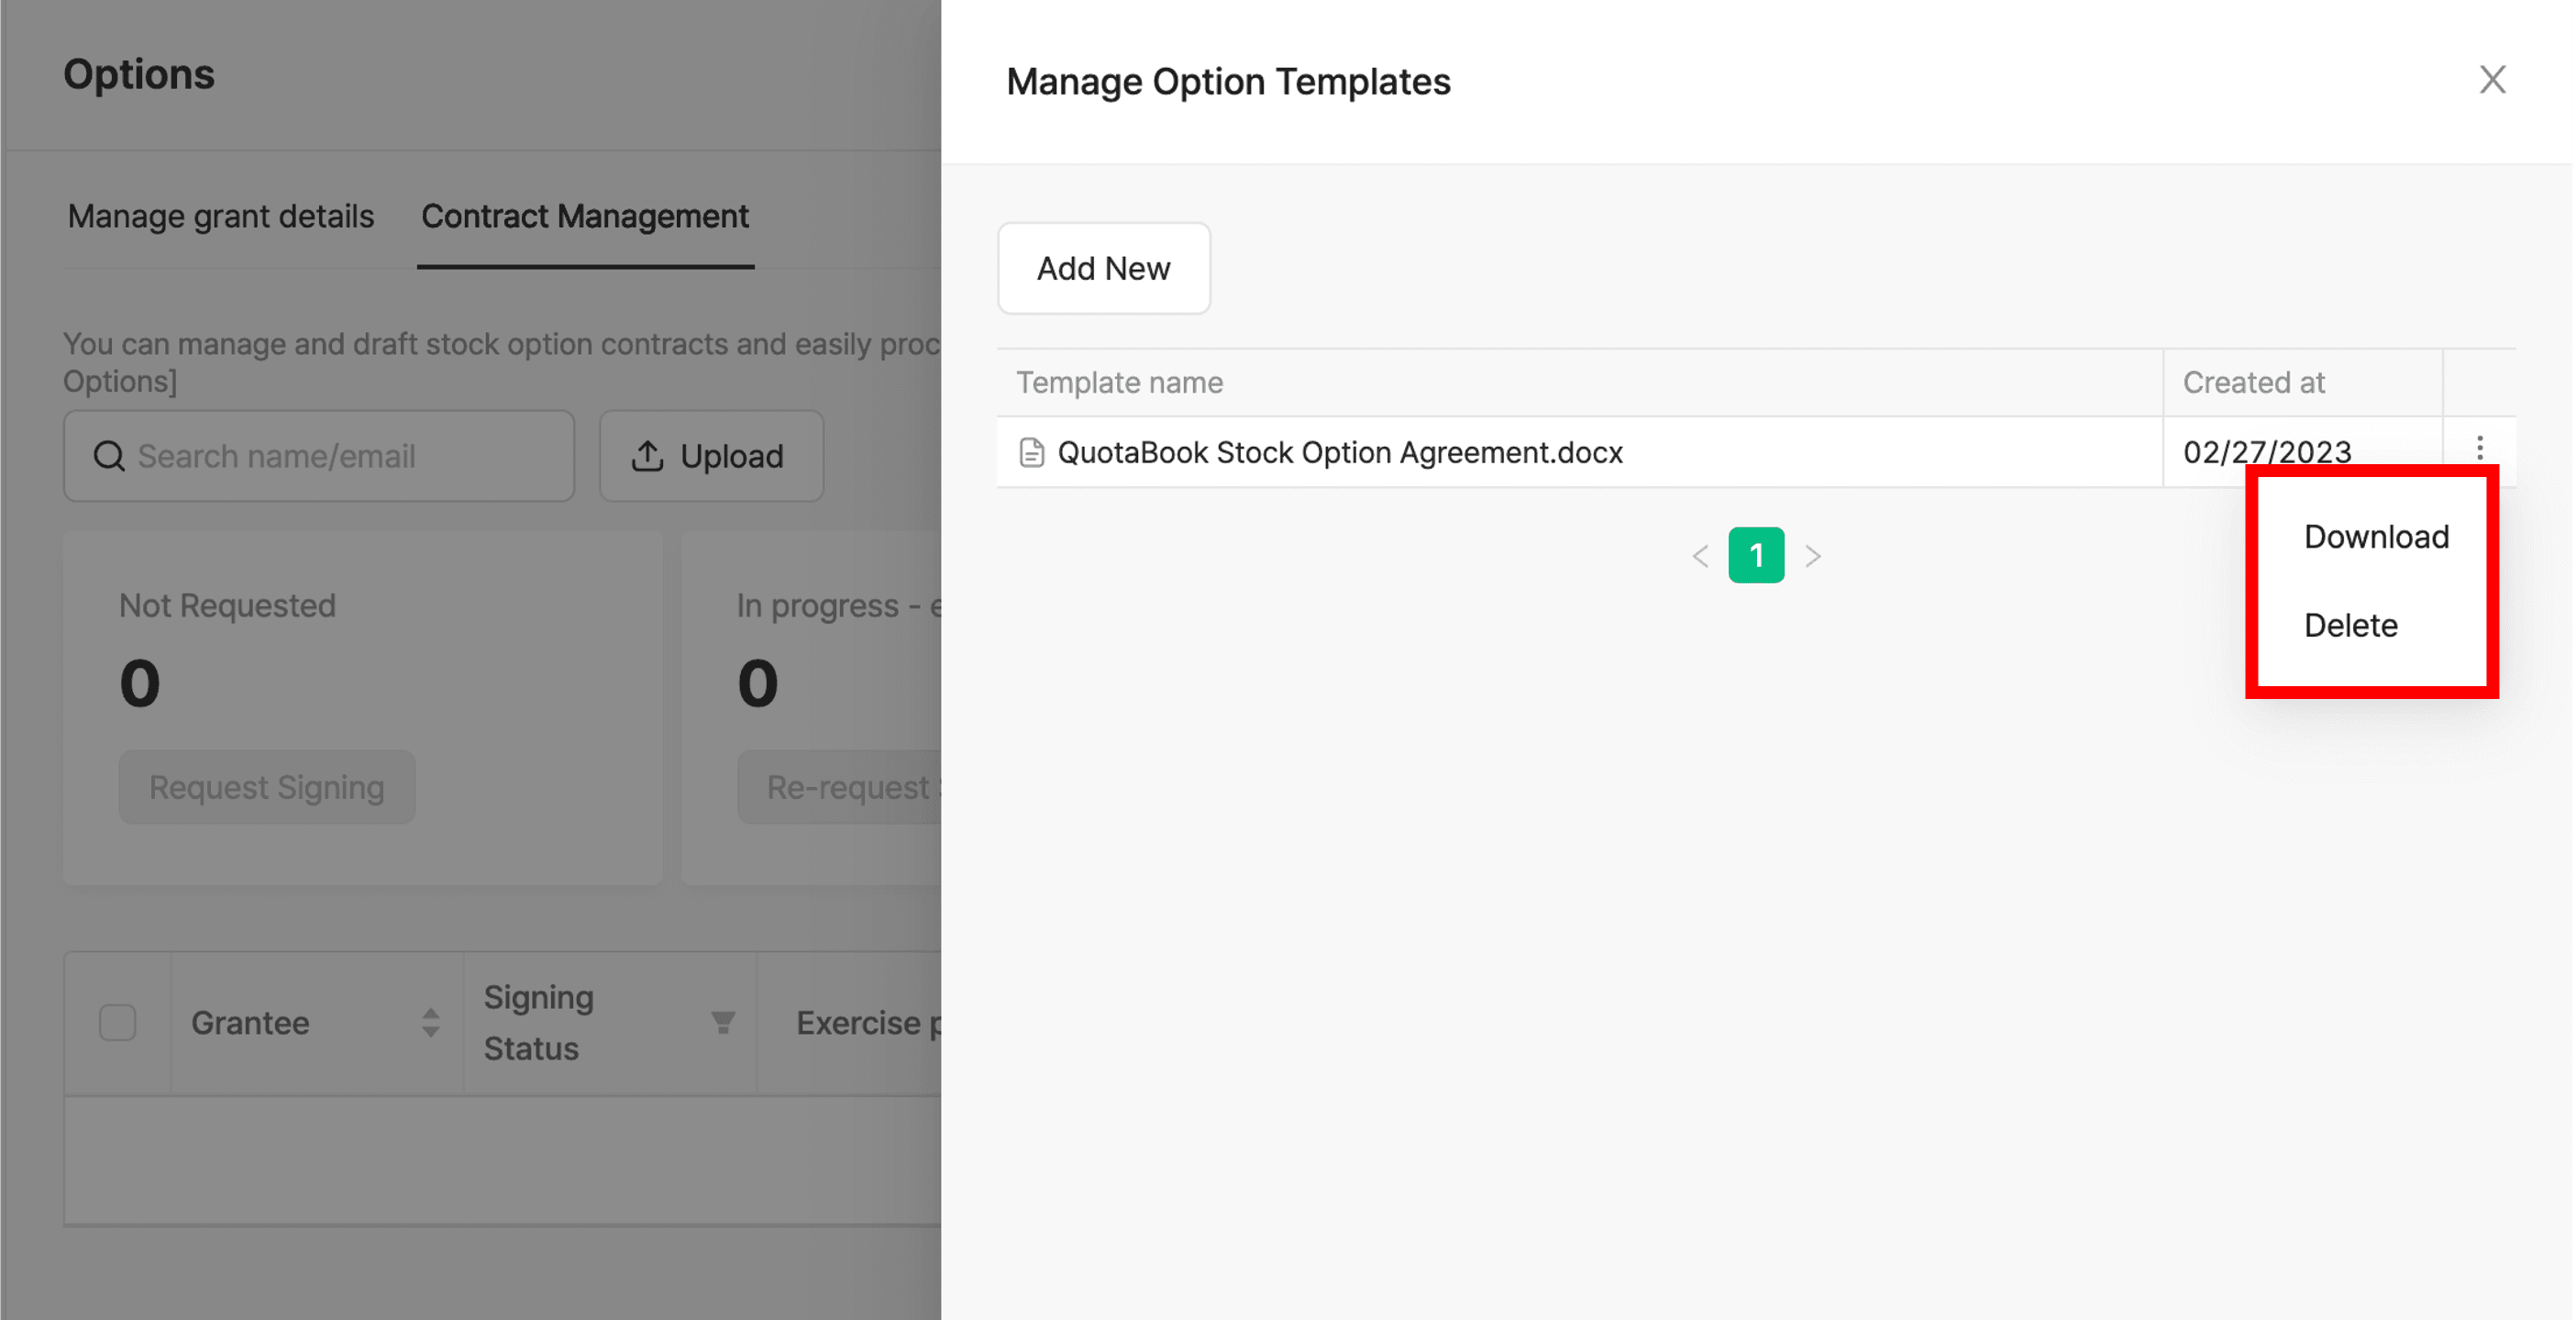This screenshot has width=2576, height=1320.
Task: Click the upload arrow icon beside Upload label
Action: (648, 456)
